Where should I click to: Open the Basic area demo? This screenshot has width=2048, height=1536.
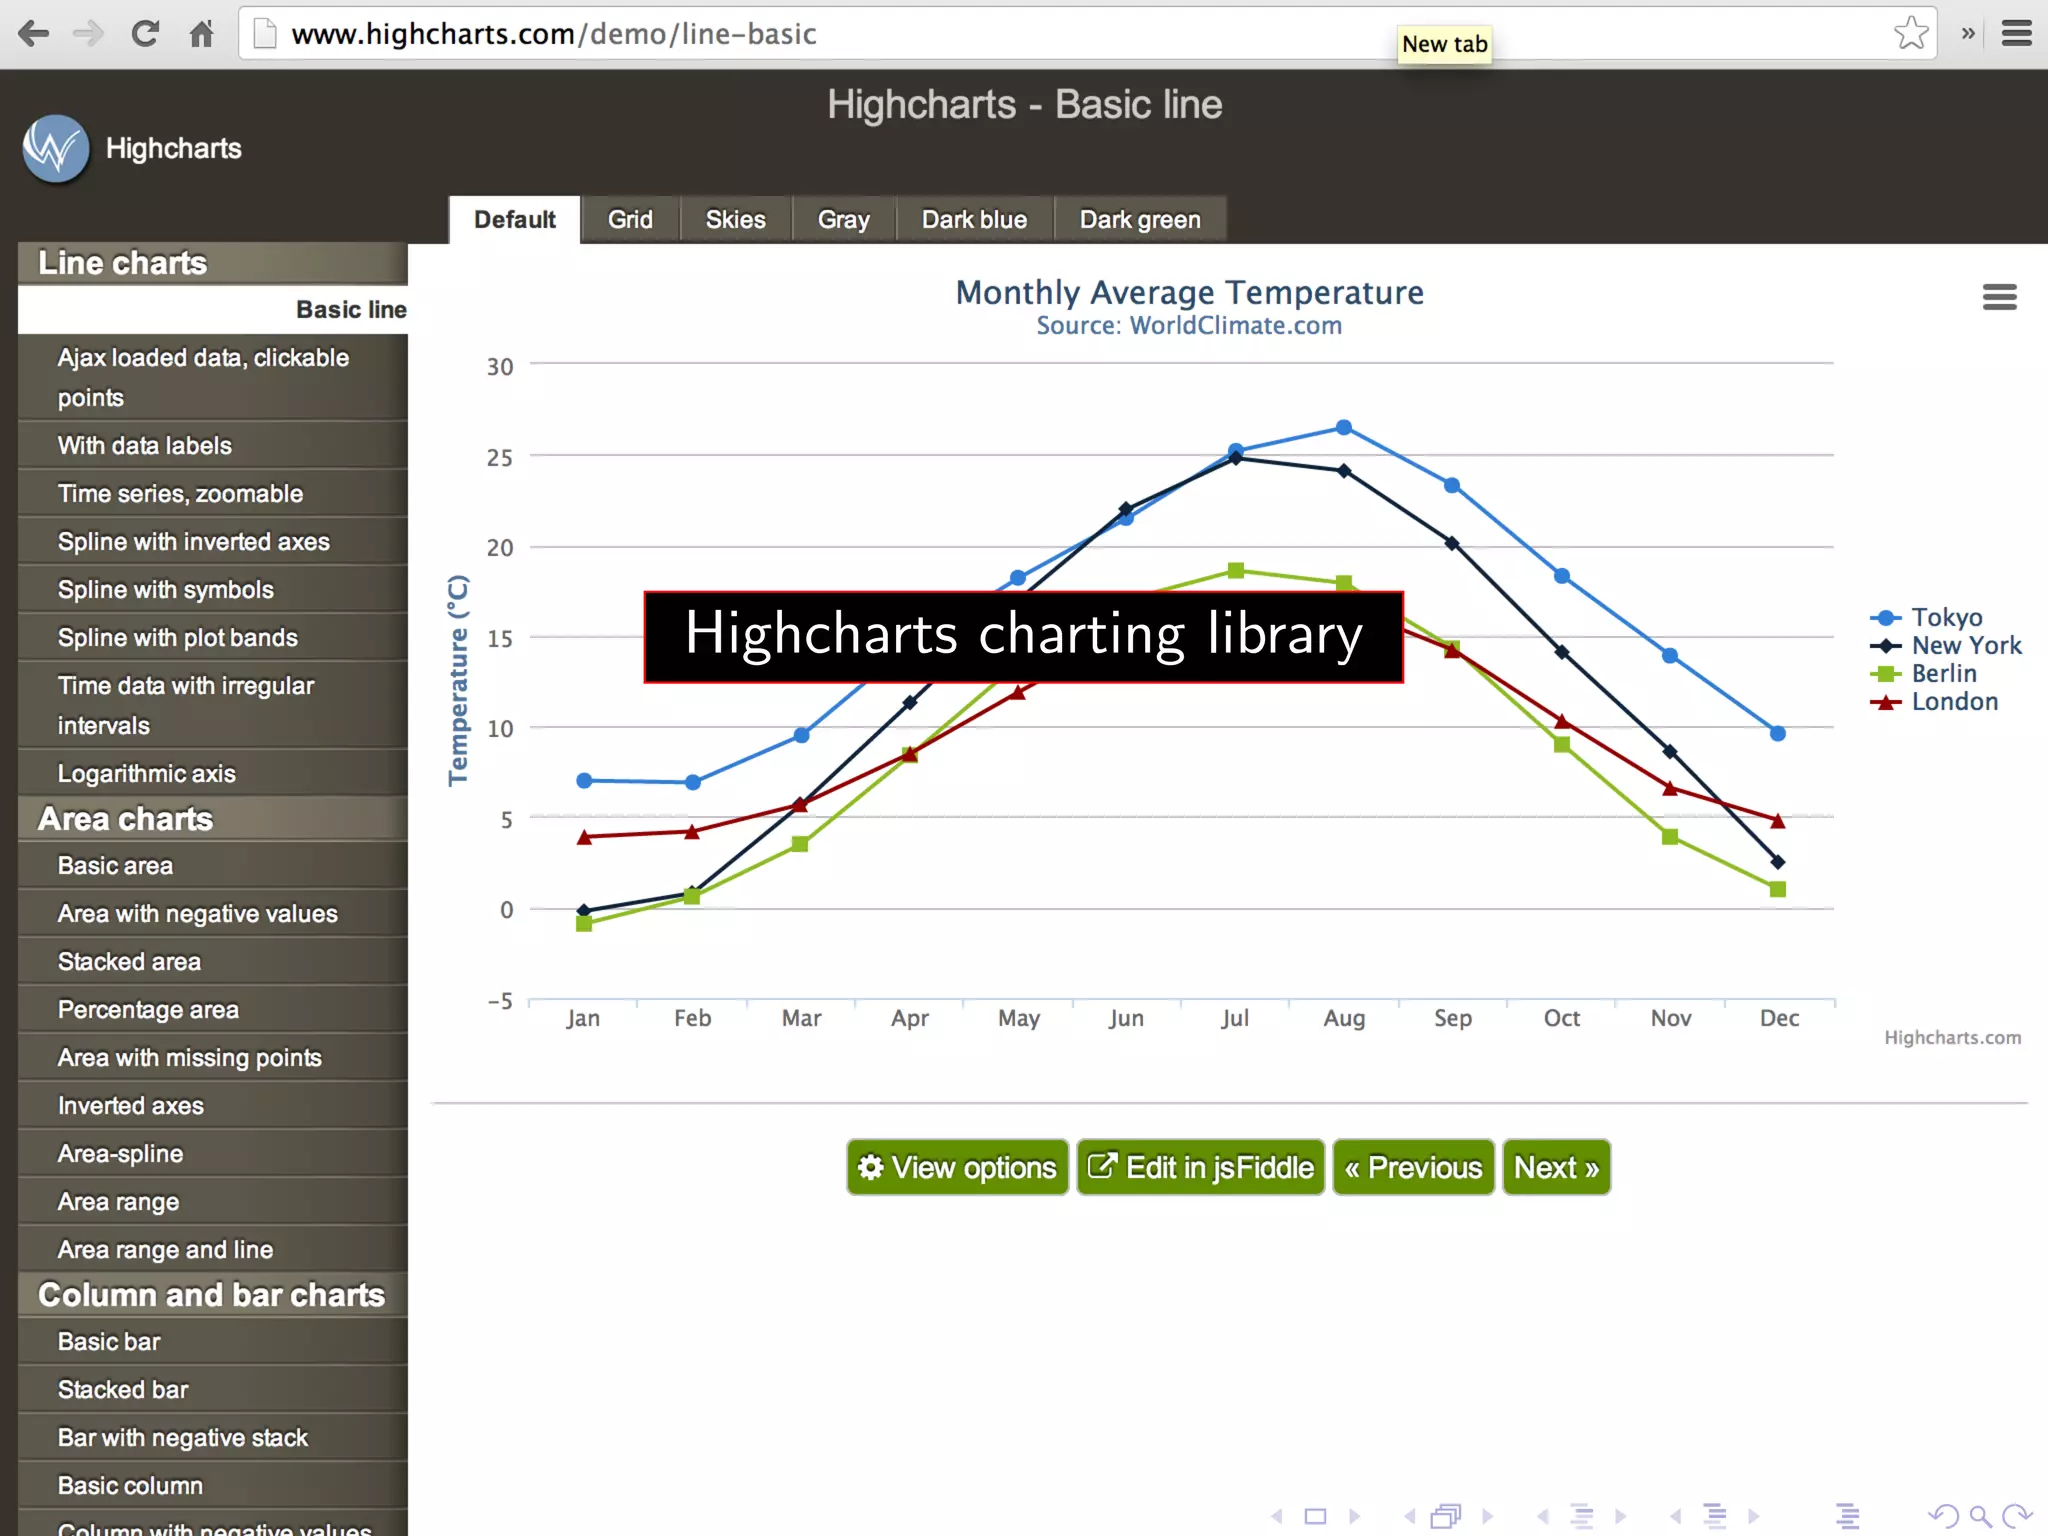point(213,866)
